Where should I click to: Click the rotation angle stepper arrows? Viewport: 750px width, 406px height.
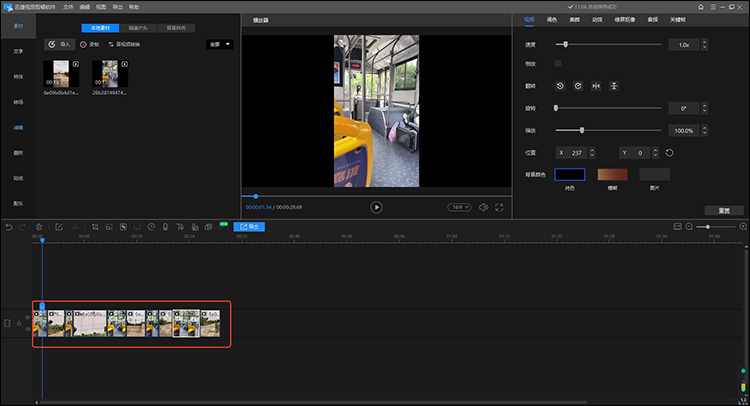pyautogui.click(x=704, y=109)
